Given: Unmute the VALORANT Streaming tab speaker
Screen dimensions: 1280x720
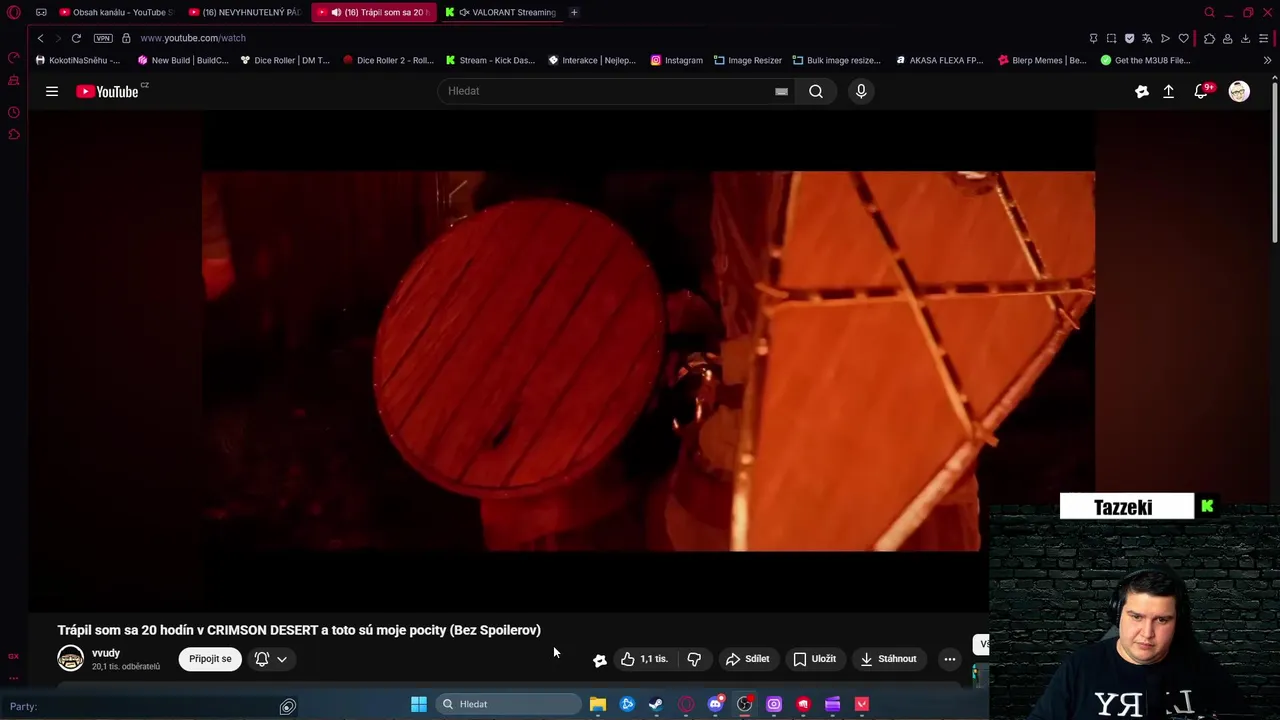Looking at the screenshot, I should [x=464, y=12].
